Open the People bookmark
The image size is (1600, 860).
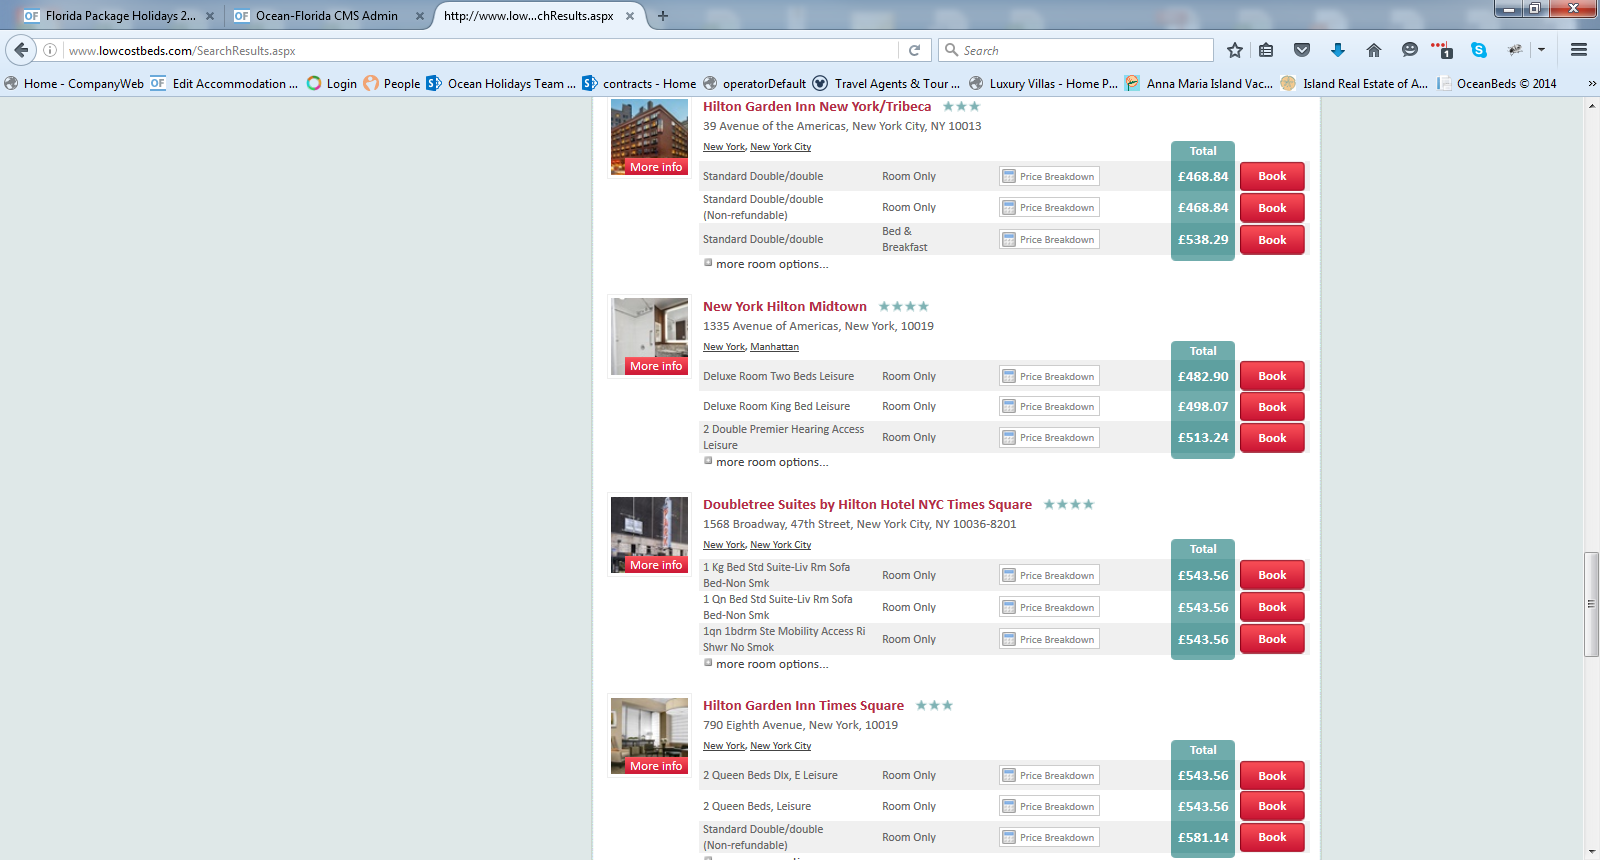pyautogui.click(x=392, y=84)
